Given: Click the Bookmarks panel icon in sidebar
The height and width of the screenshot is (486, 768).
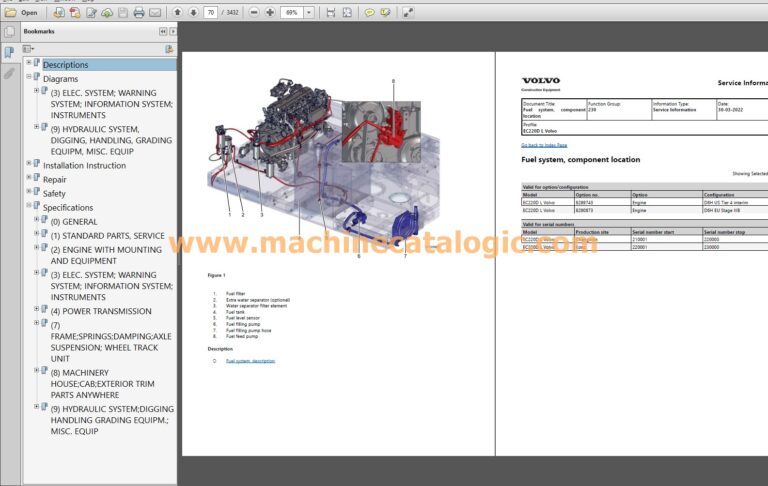Looking at the screenshot, I should click(x=9, y=52).
